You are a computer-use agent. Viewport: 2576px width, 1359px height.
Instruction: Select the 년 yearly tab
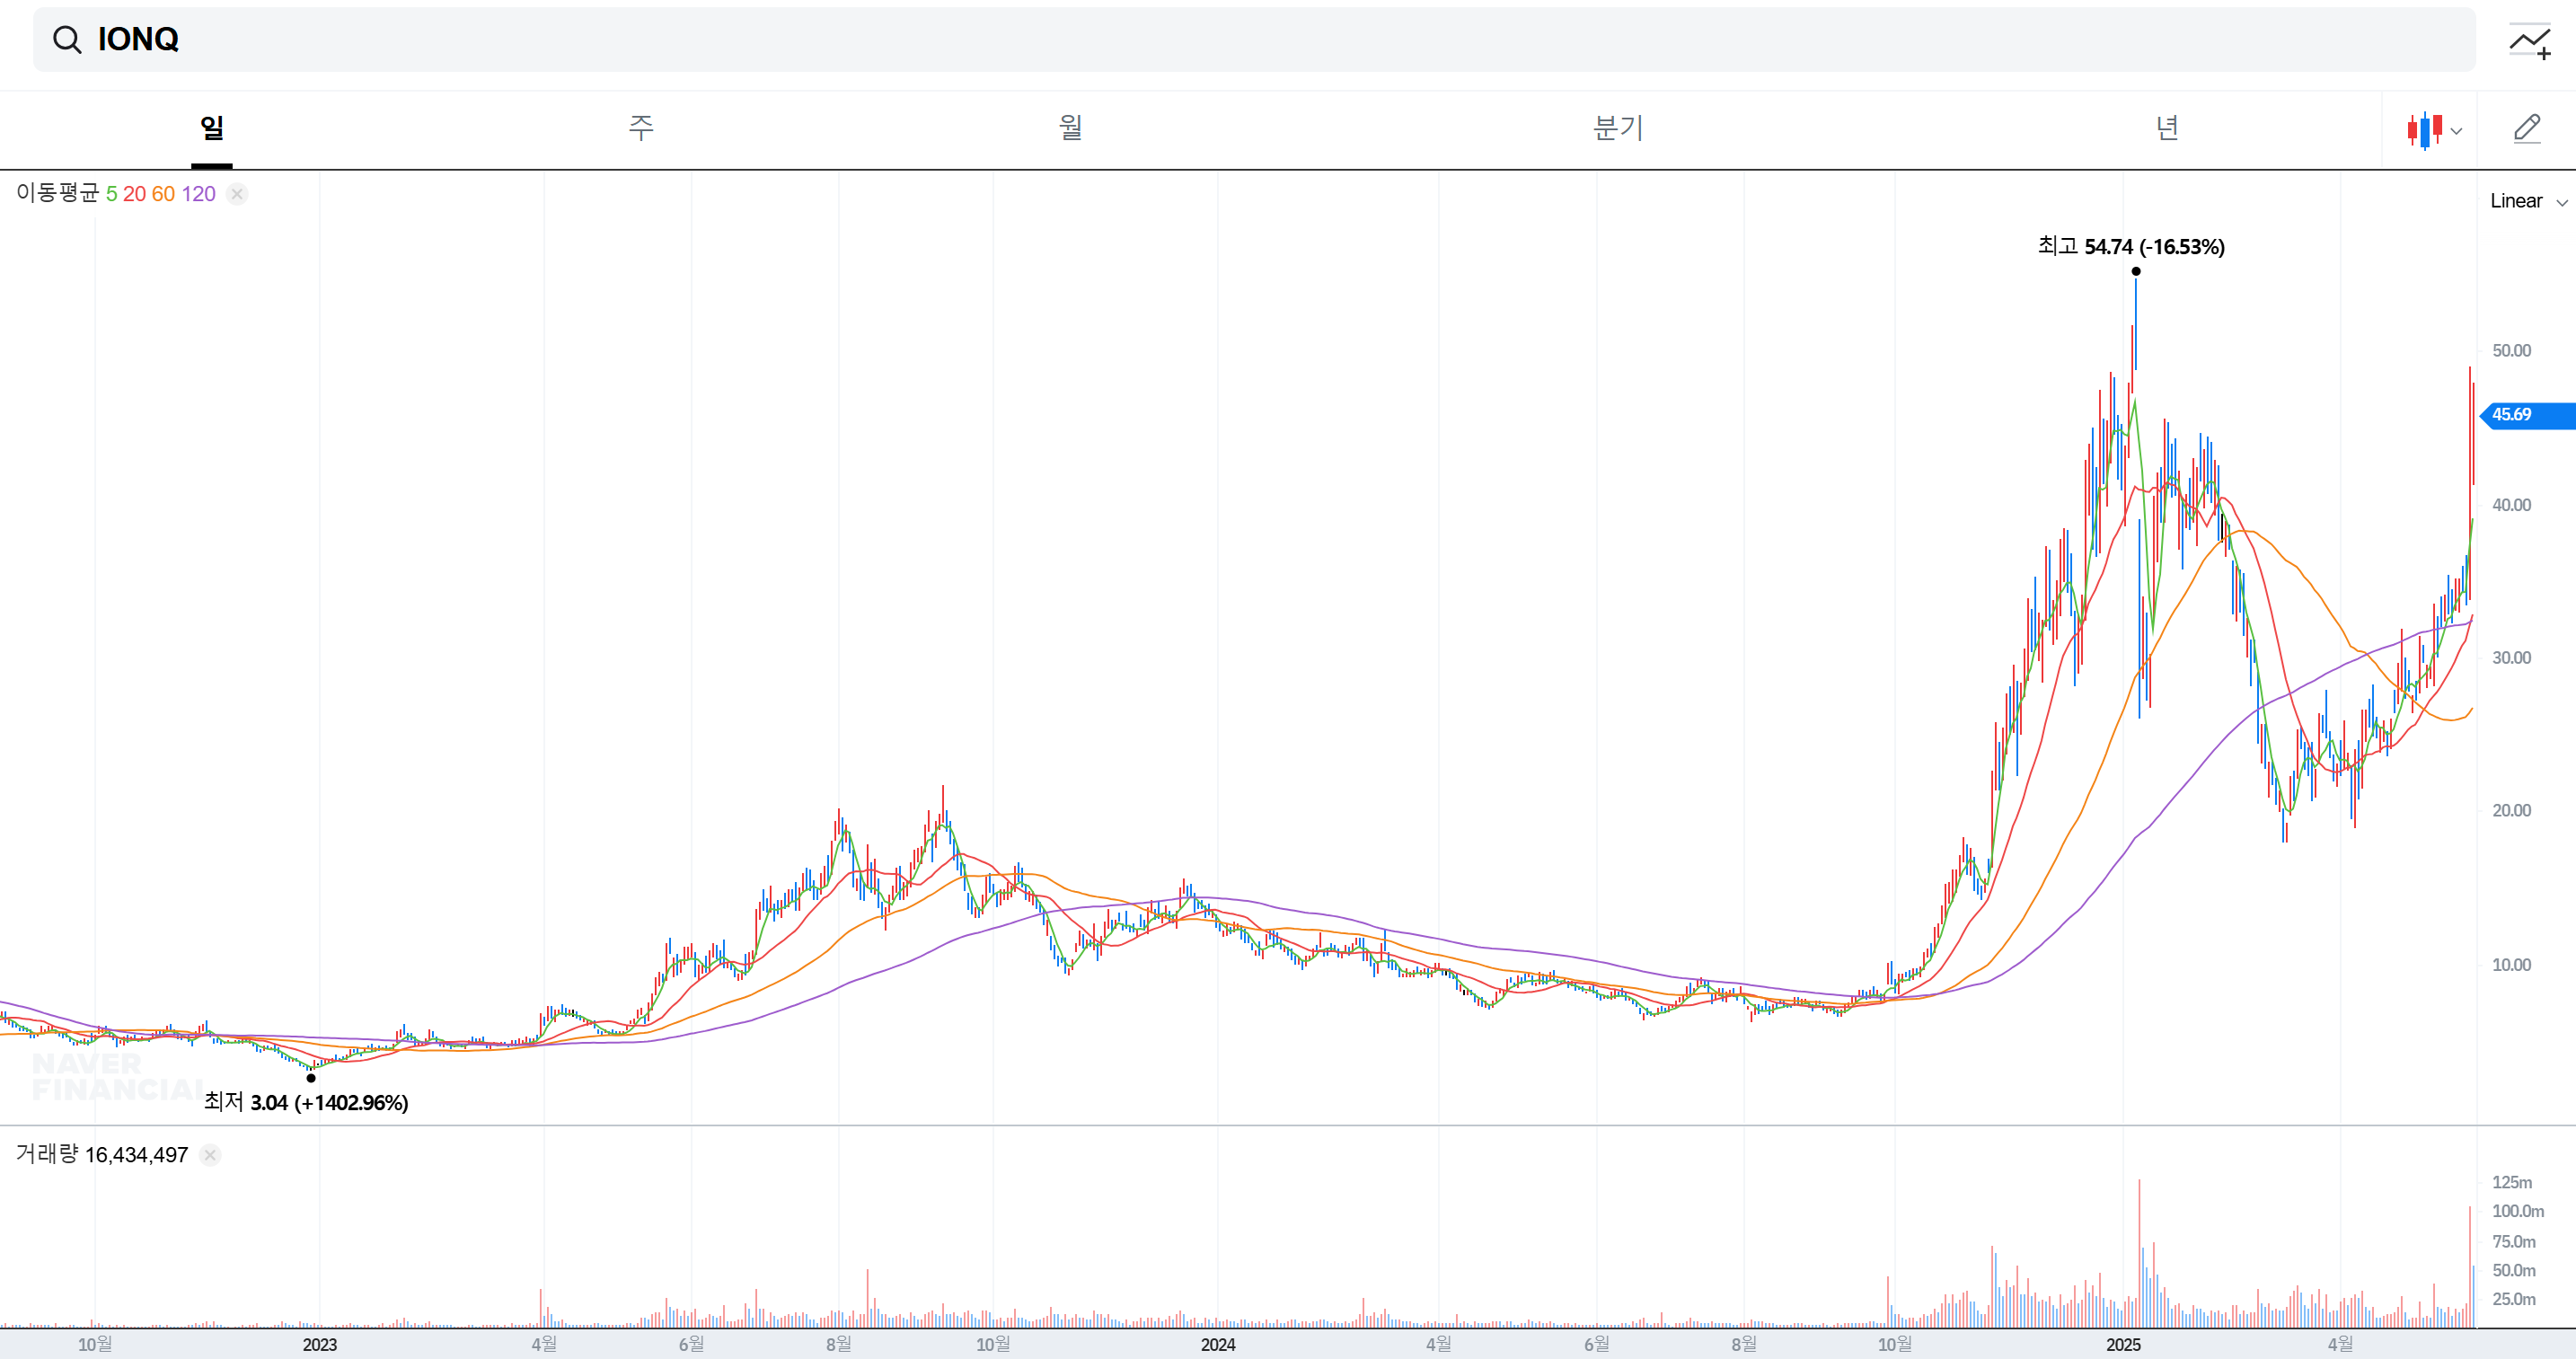(x=2167, y=128)
